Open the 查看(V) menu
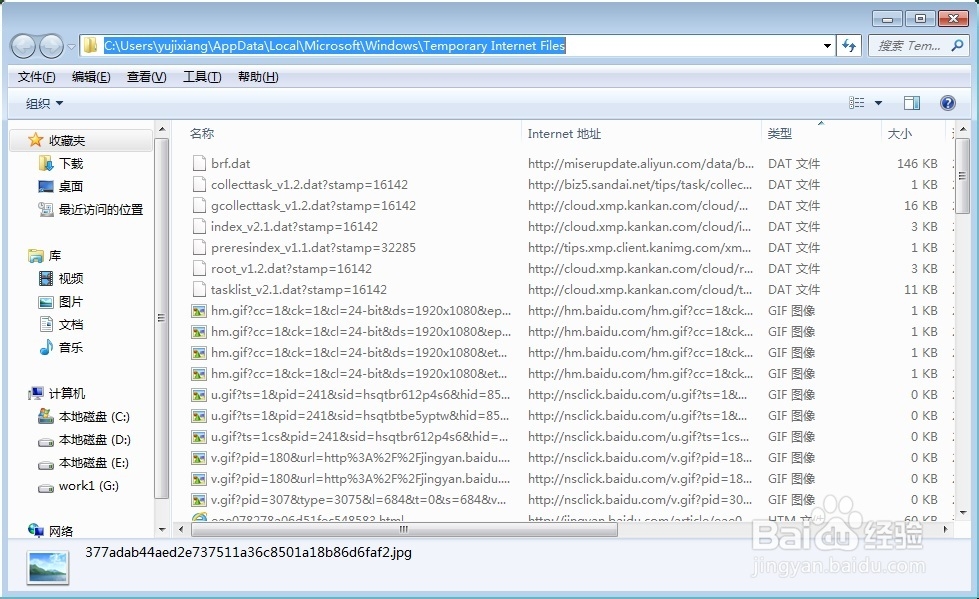 point(146,77)
